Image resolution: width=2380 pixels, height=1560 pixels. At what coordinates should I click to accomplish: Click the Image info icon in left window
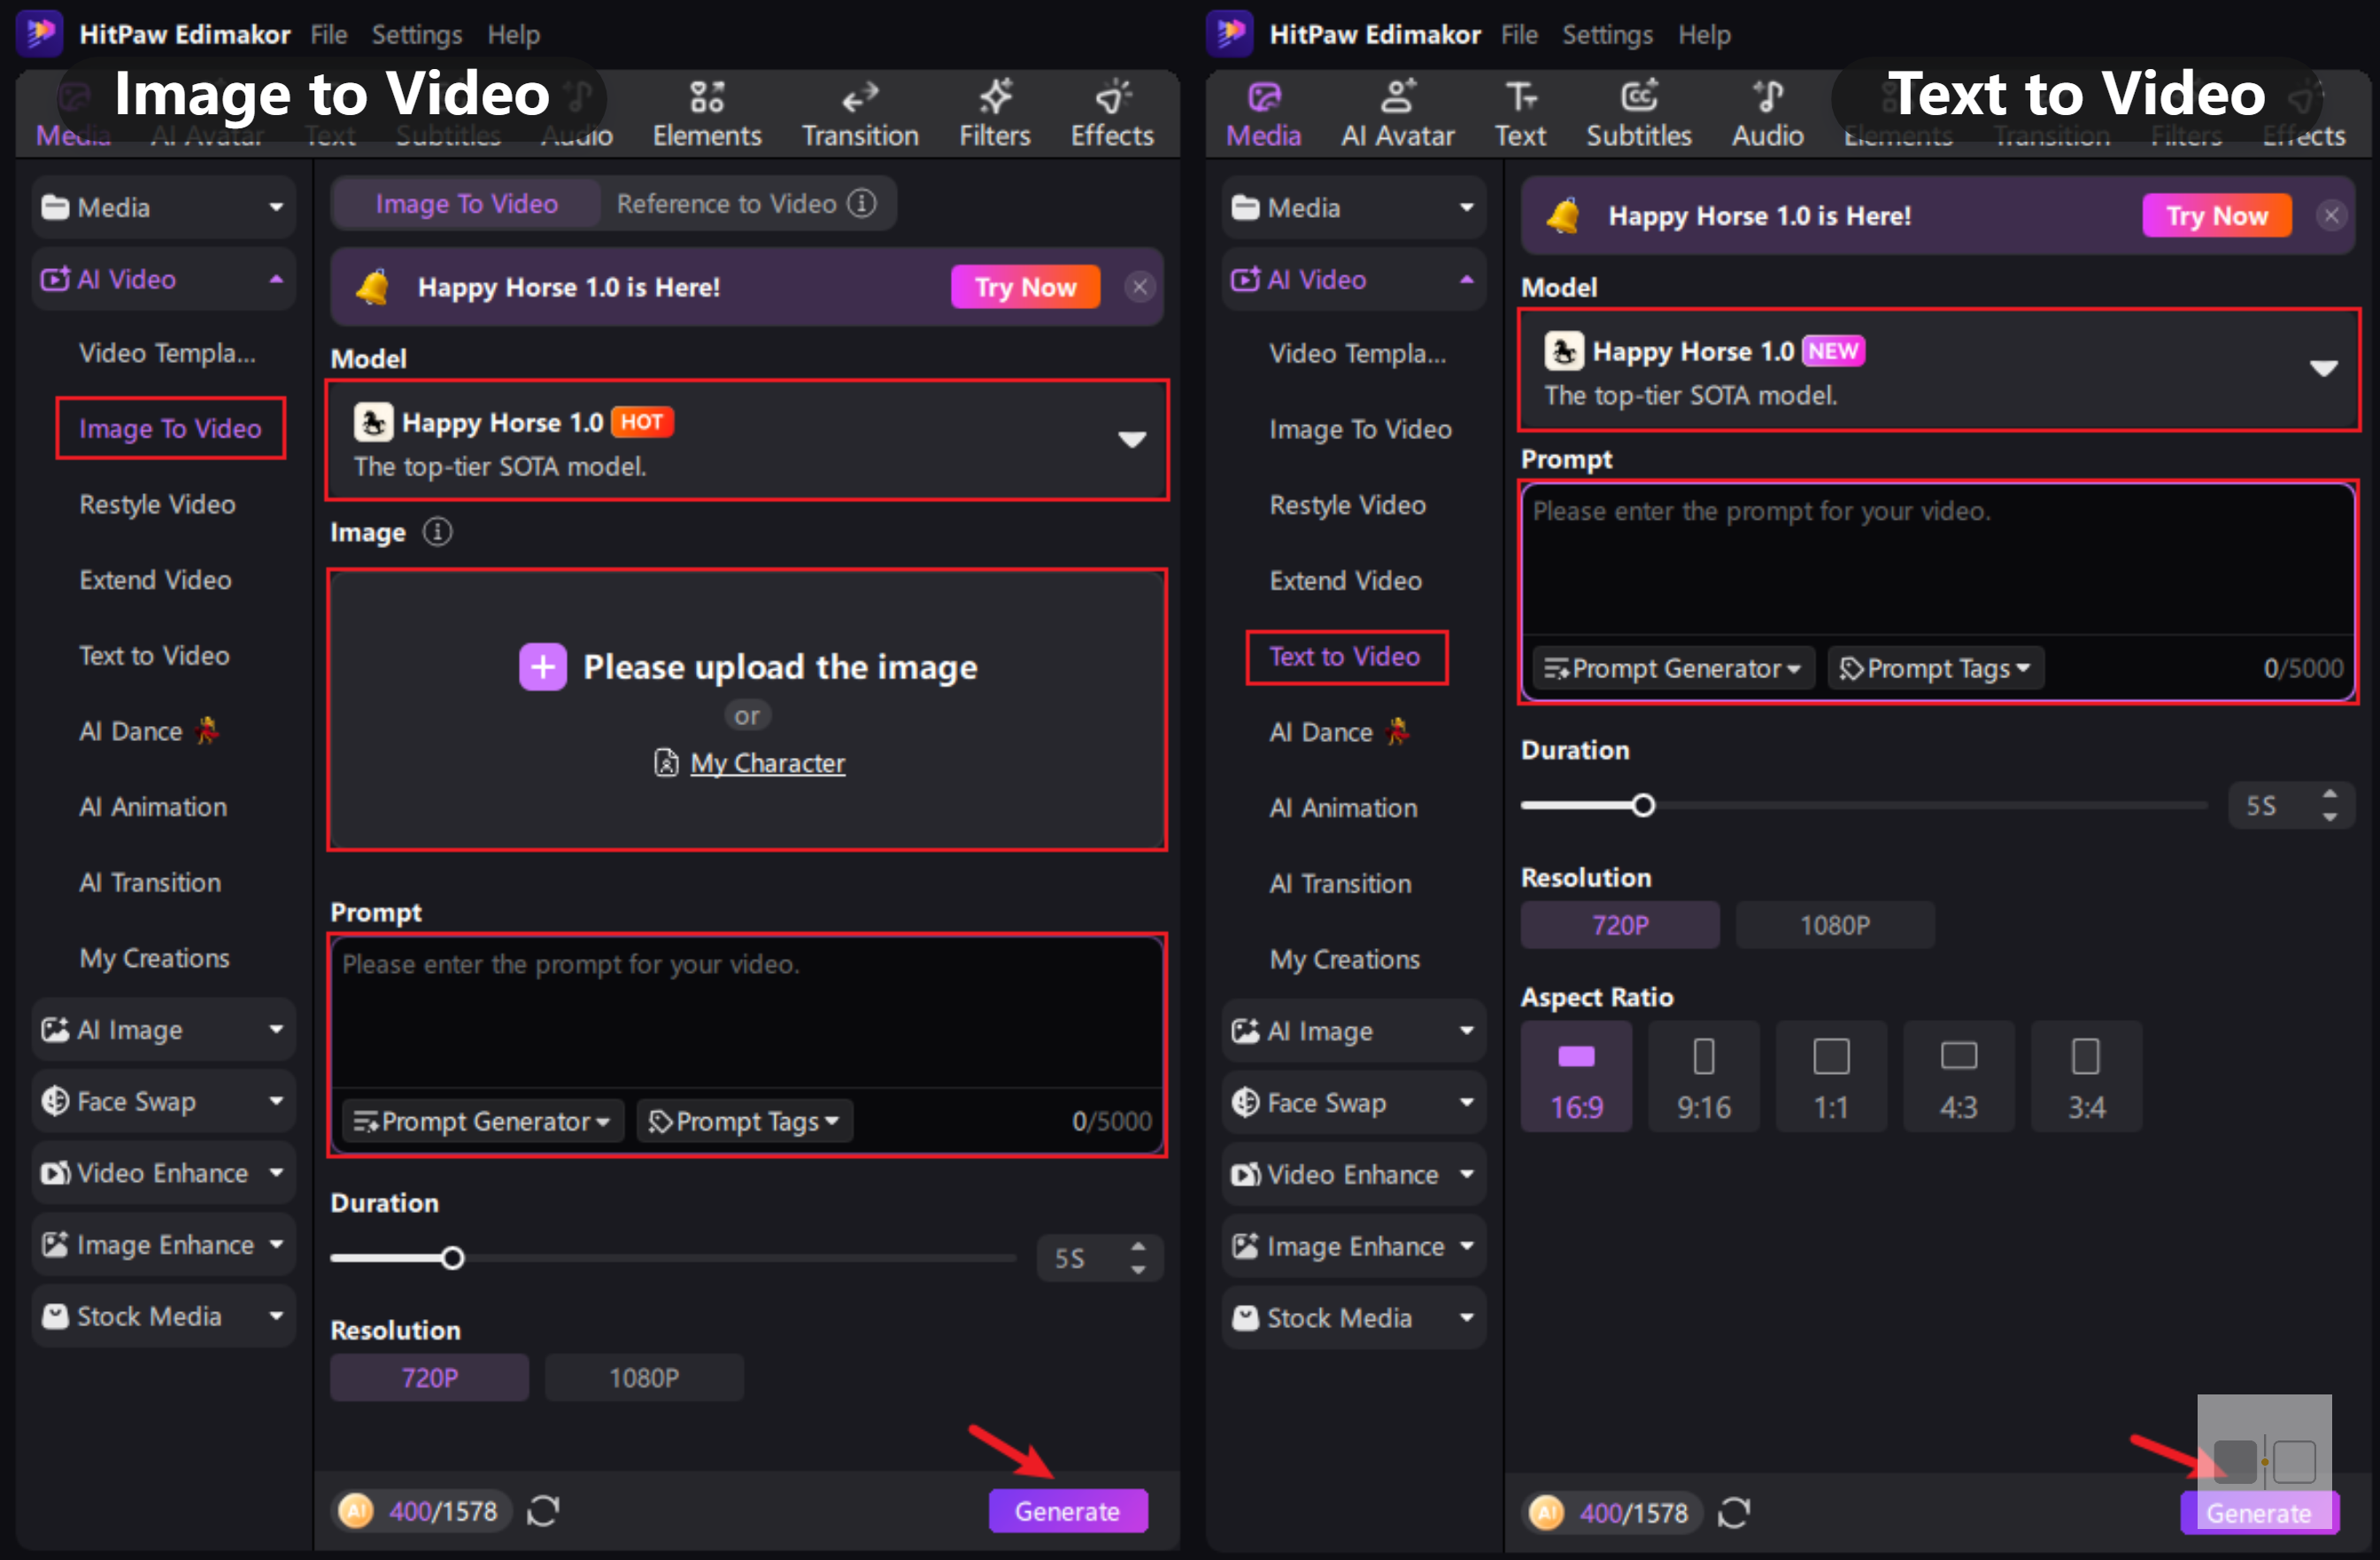[437, 531]
